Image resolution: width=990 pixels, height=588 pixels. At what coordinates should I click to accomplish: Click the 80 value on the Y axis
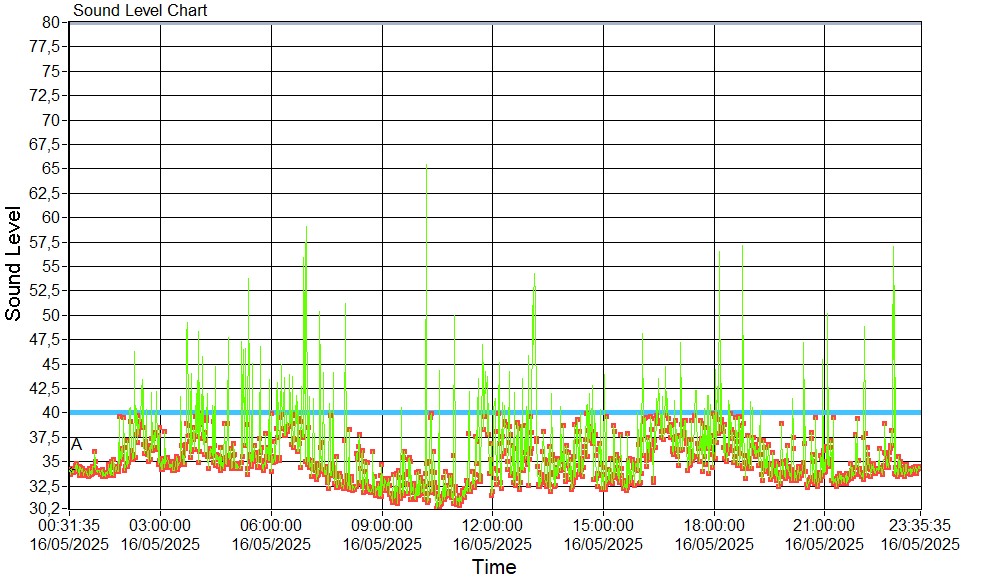[x=52, y=22]
